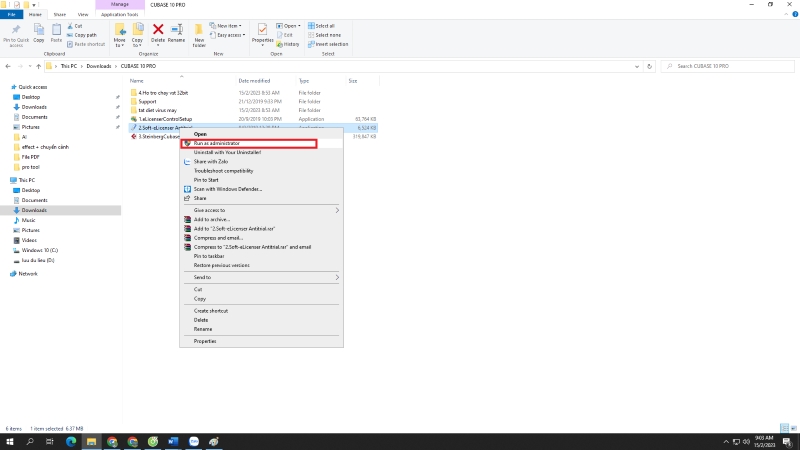Open the Task View taskbar icon
Image resolution: width=800 pixels, height=450 pixels.
pos(49,442)
